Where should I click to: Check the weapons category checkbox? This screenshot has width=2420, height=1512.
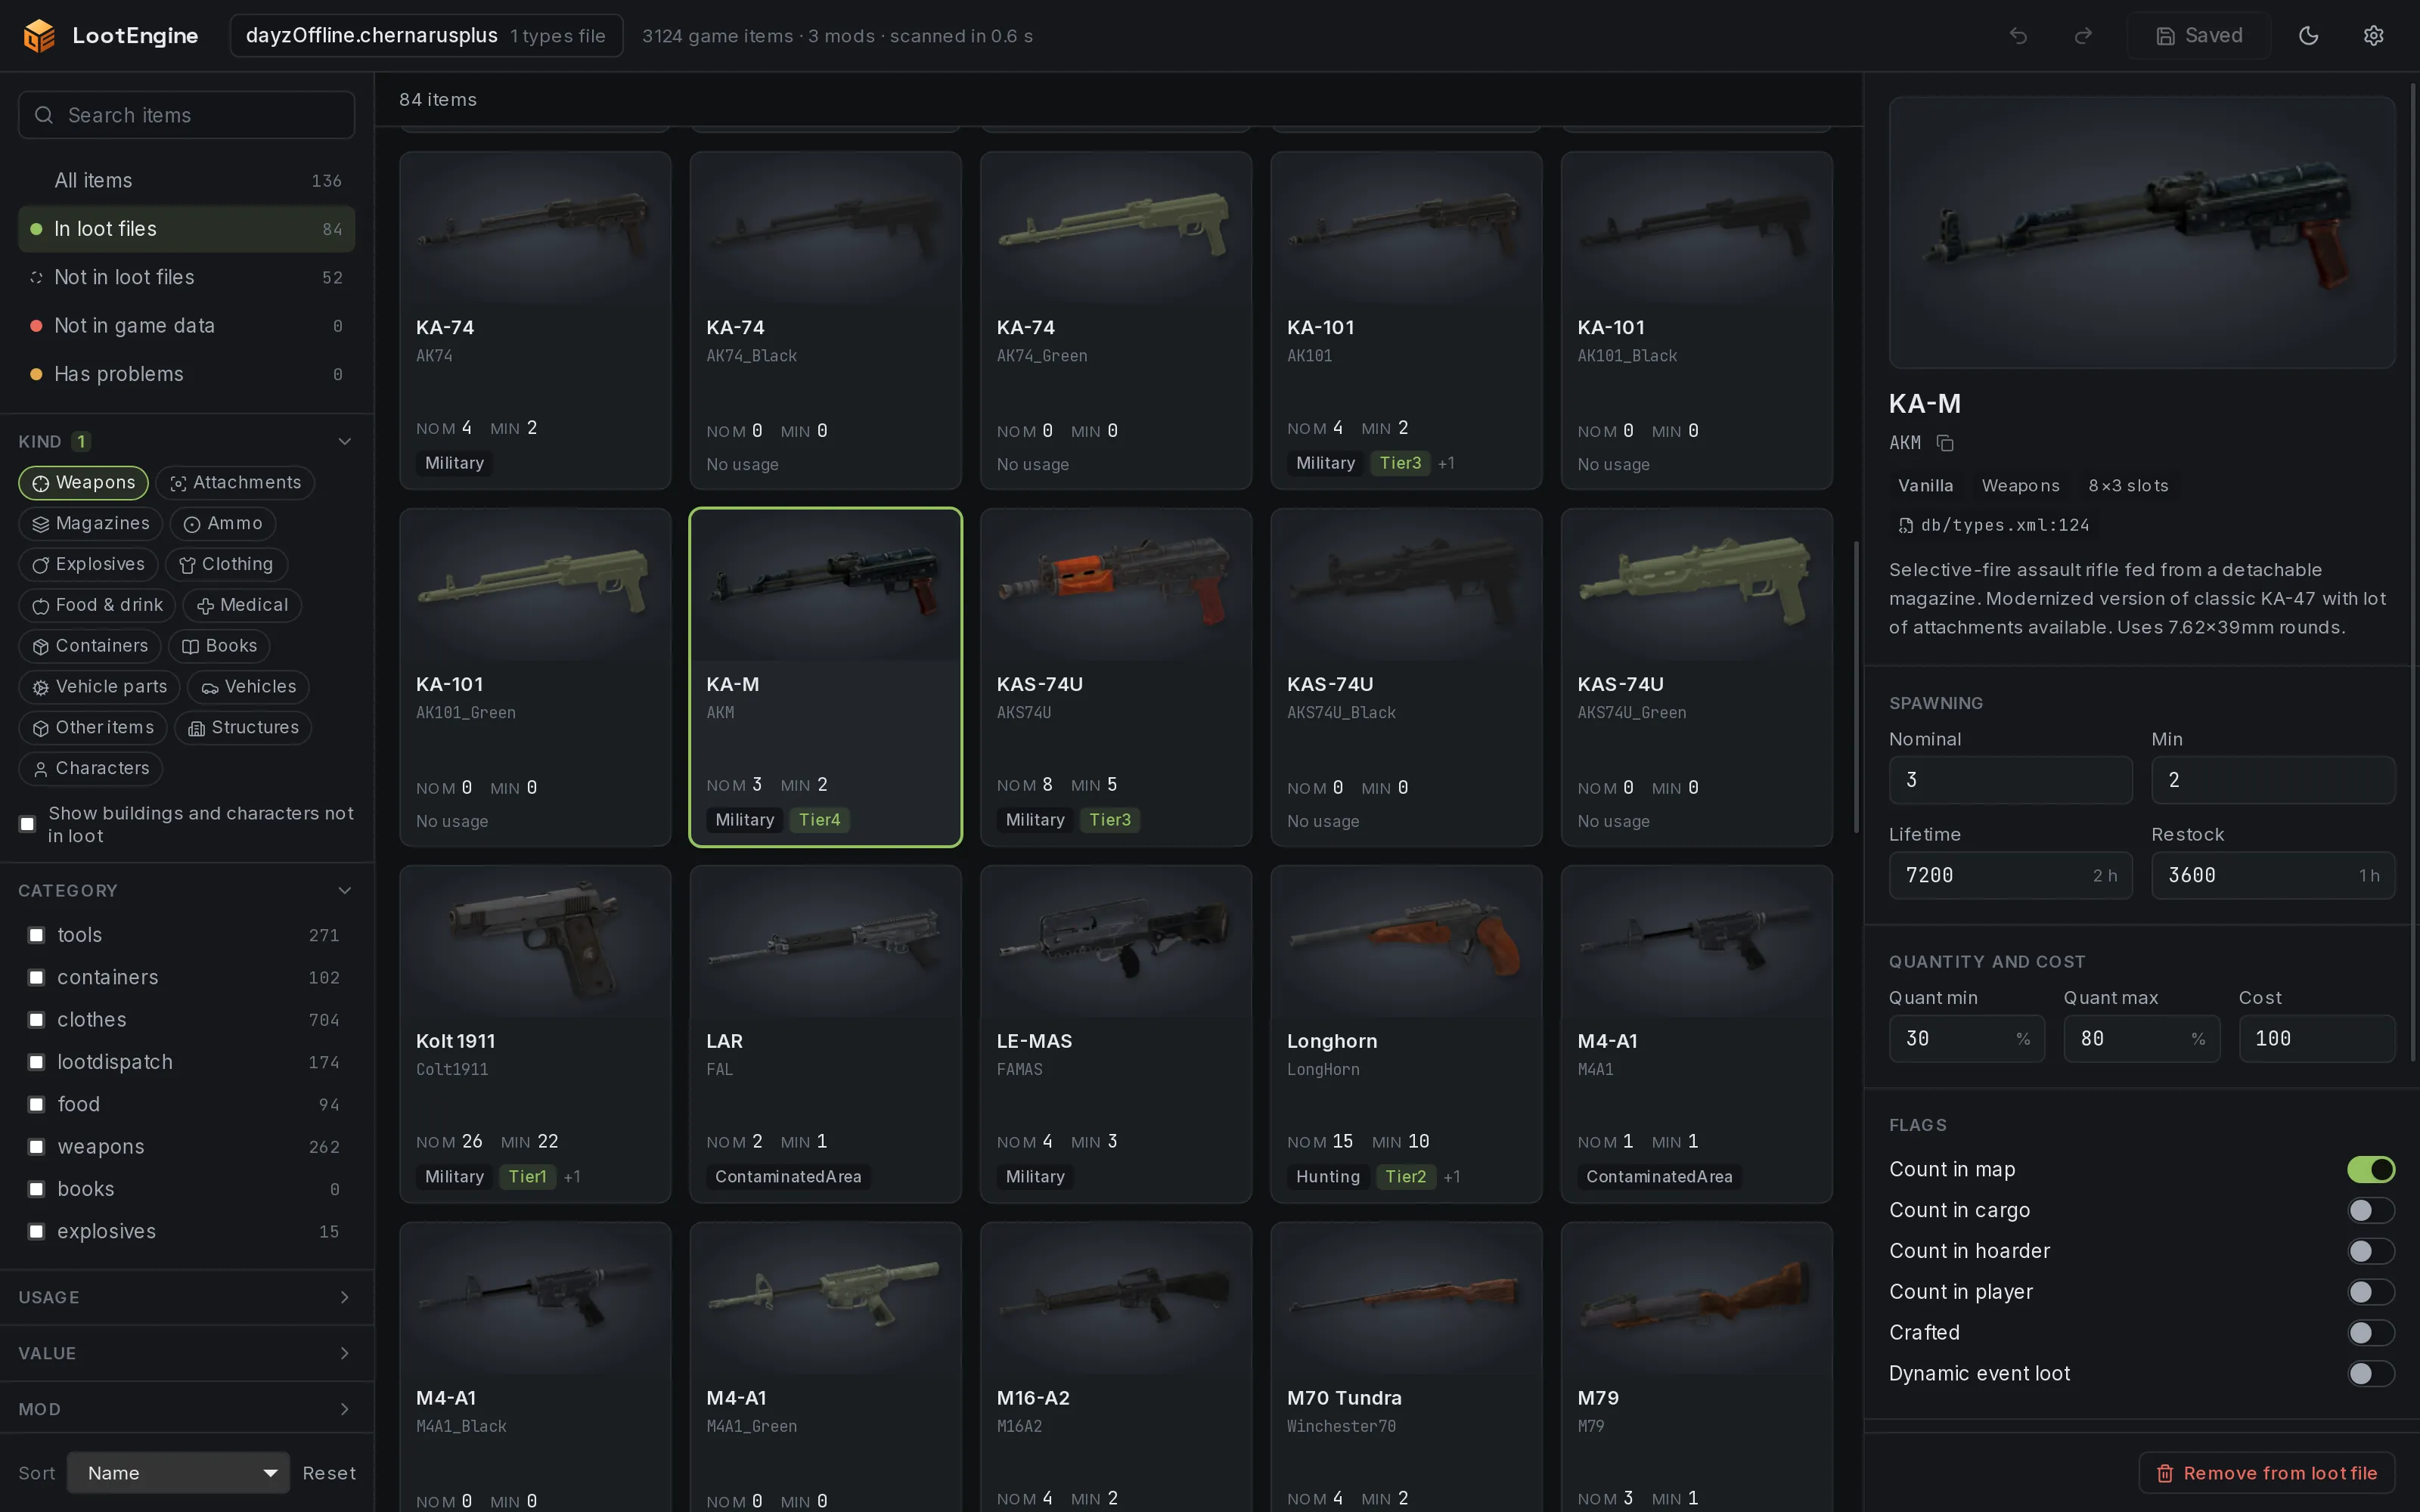(36, 1147)
